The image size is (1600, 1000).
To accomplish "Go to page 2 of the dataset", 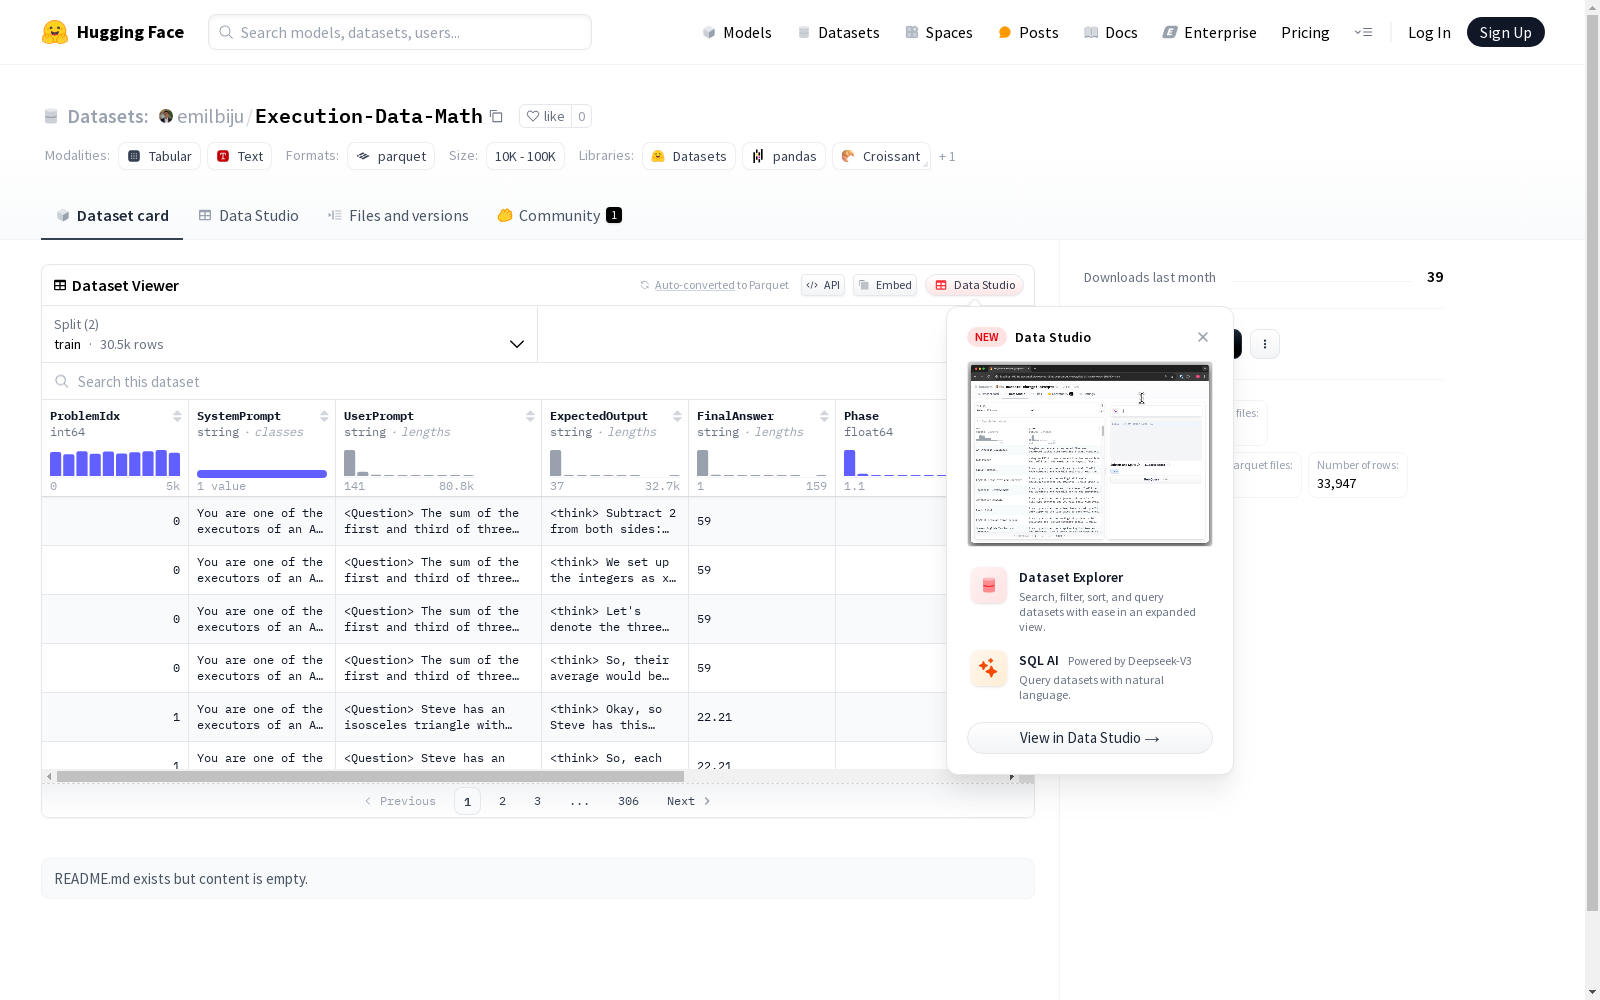I will [502, 801].
